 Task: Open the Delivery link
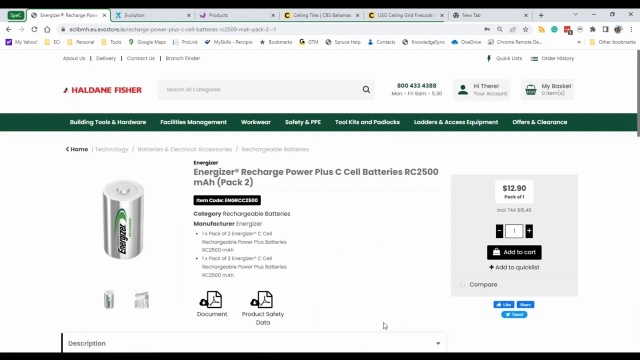106,58
